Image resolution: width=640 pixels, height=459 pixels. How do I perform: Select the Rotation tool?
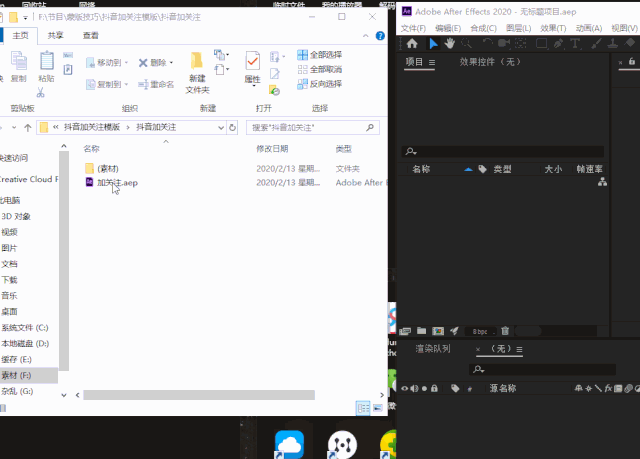coord(487,43)
